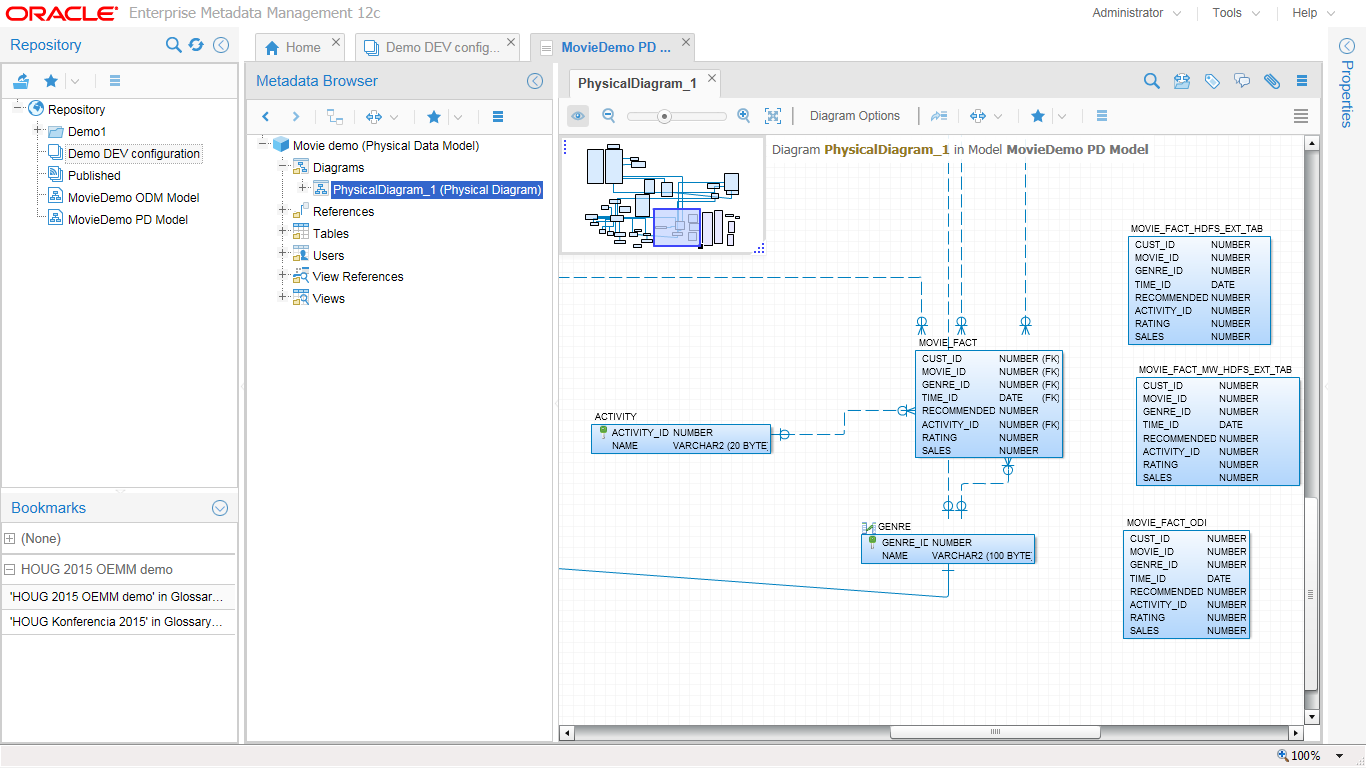Expand the Views tree node
1366x768 pixels.
(283, 298)
